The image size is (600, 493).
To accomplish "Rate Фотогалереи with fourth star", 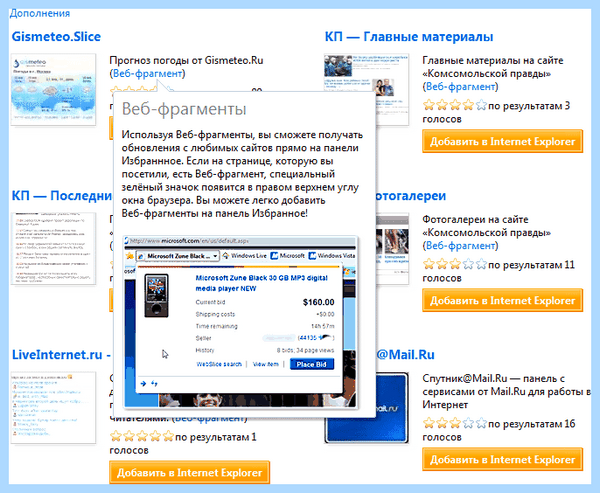I will [468, 264].
